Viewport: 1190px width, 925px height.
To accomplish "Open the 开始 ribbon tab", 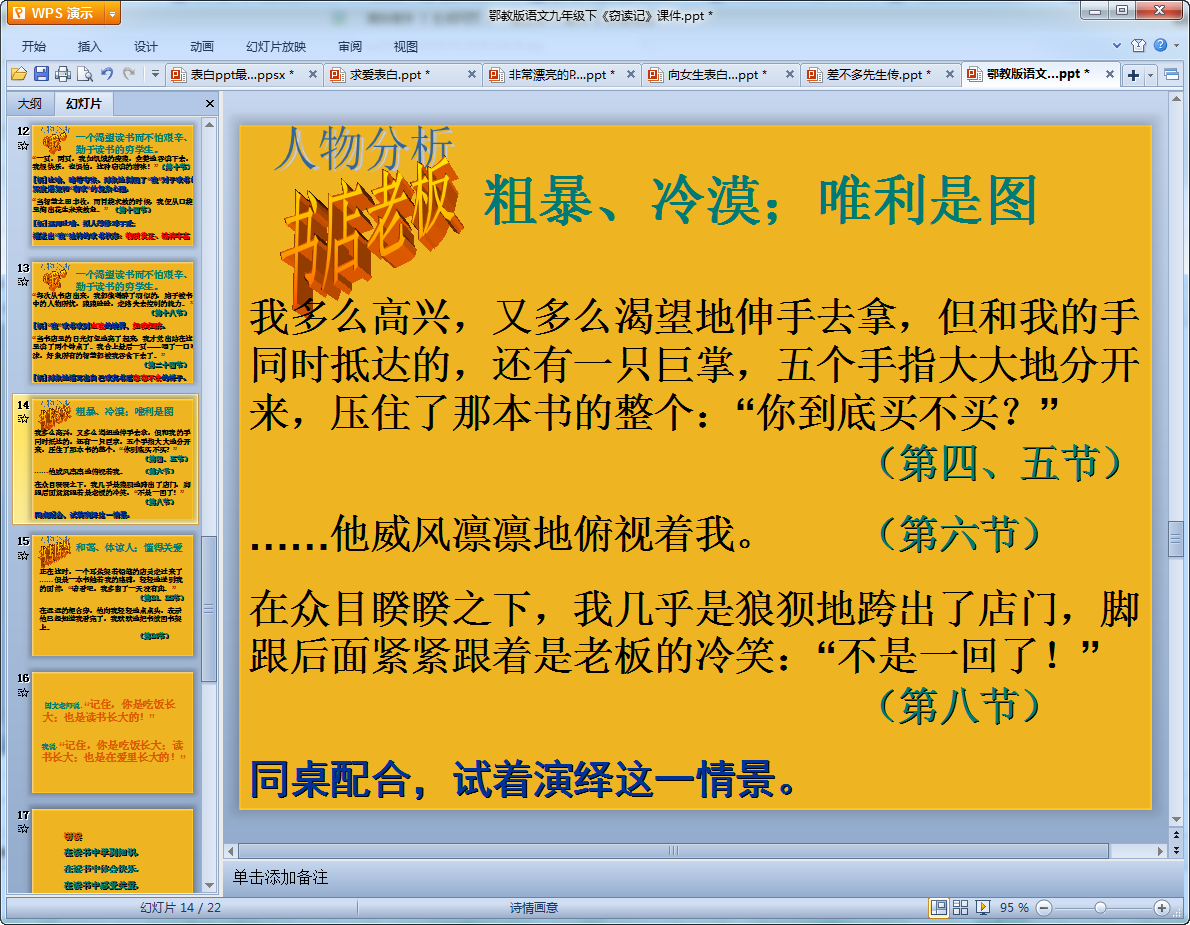I will pyautogui.click(x=33, y=46).
